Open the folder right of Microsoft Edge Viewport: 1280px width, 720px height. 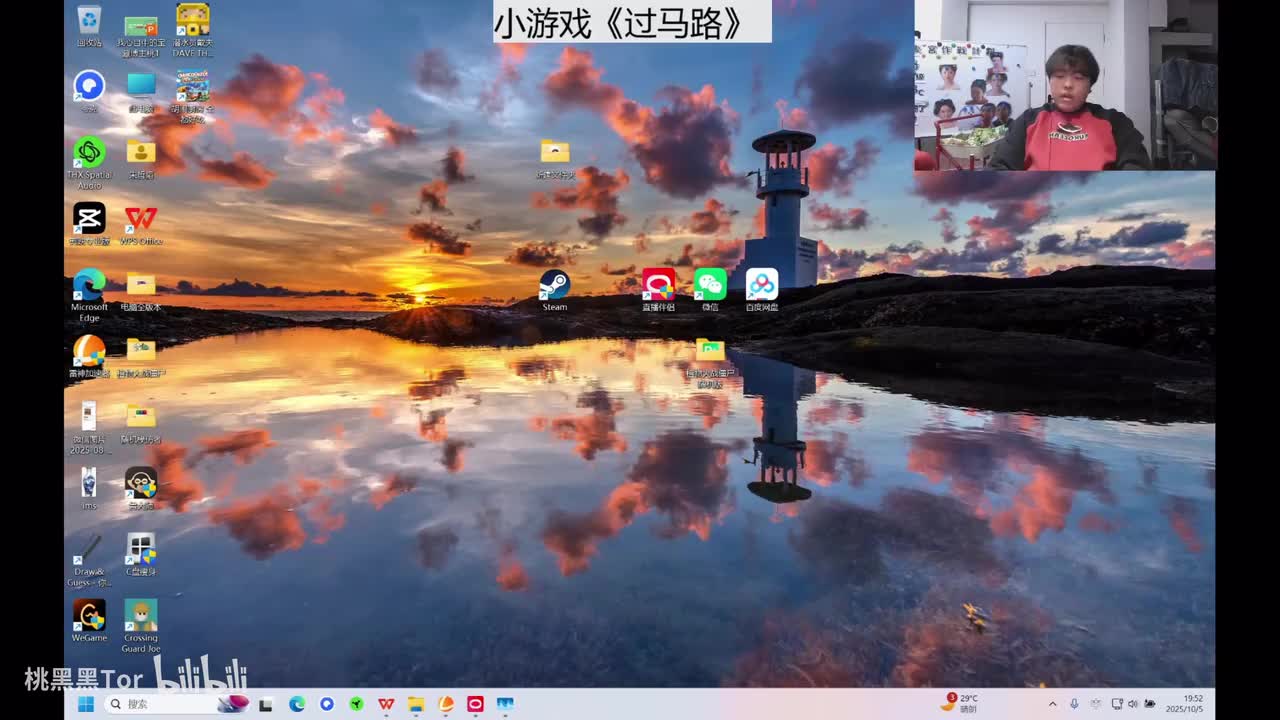[x=141, y=289]
